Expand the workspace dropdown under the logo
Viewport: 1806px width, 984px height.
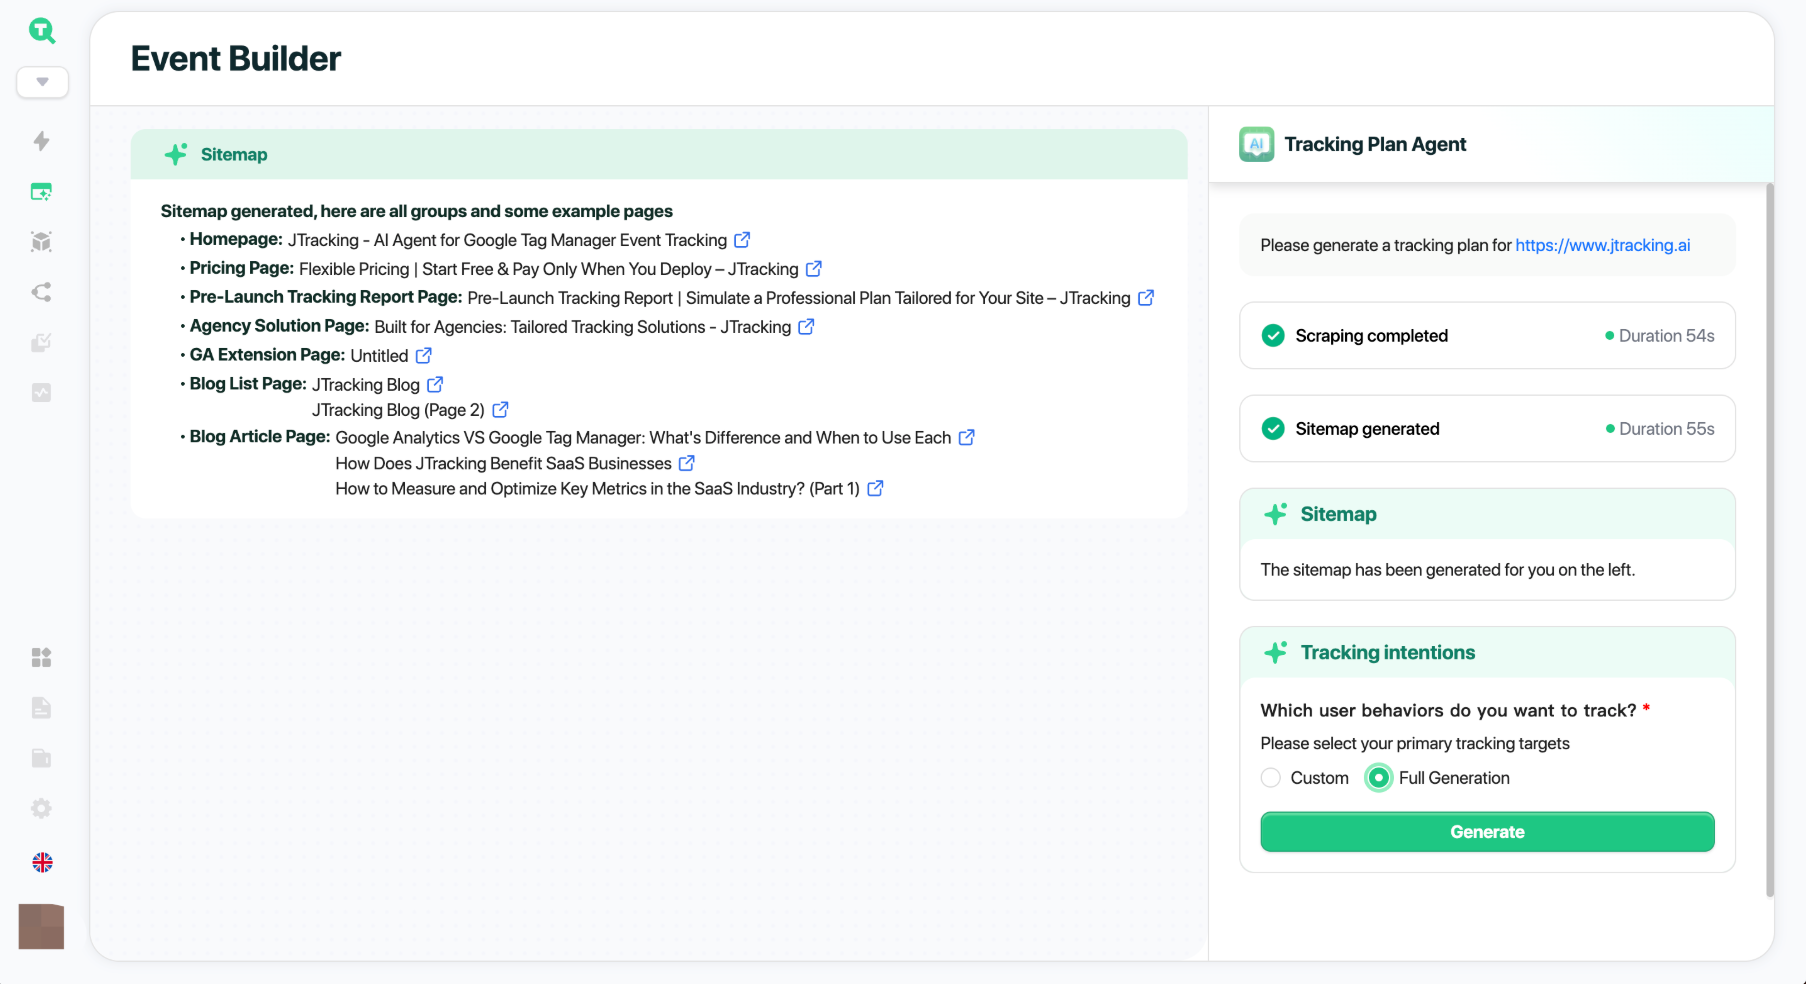42,82
